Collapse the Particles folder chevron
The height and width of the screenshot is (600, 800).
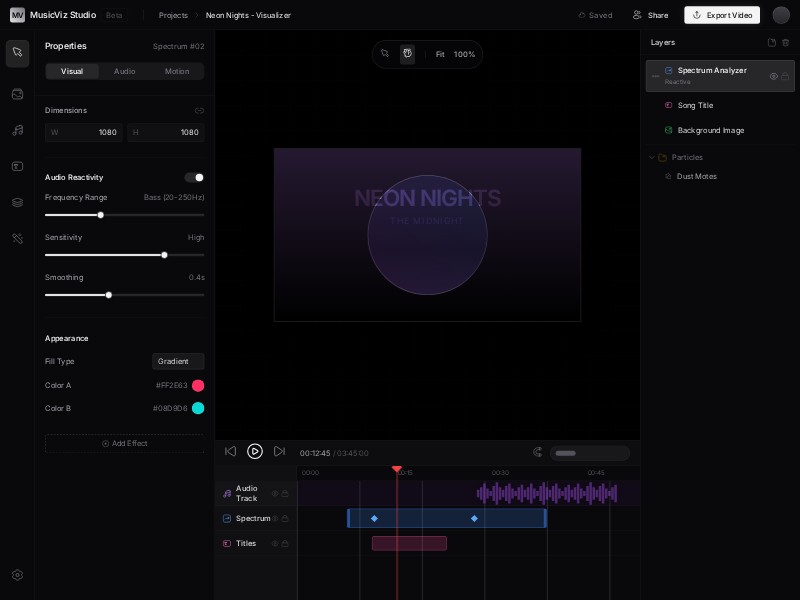pos(652,158)
